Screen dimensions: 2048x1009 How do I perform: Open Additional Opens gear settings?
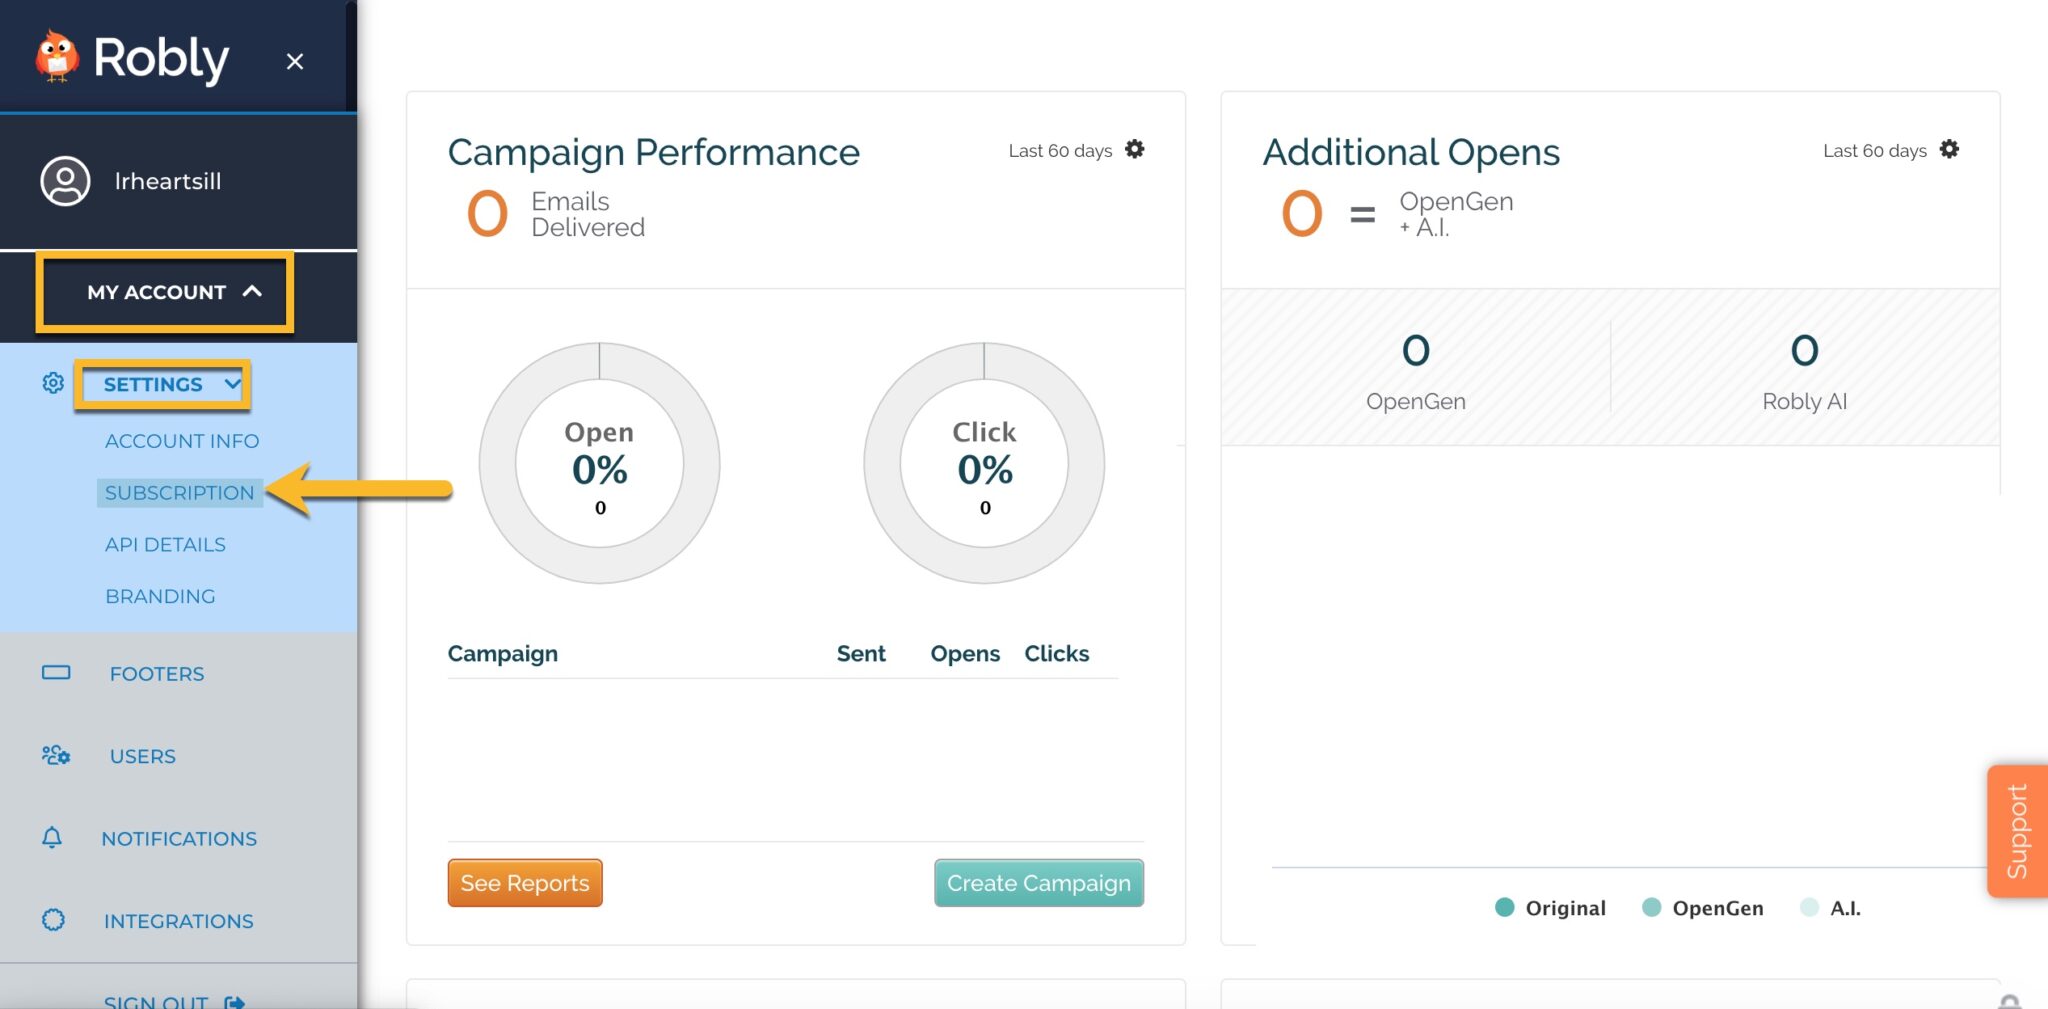[1949, 149]
